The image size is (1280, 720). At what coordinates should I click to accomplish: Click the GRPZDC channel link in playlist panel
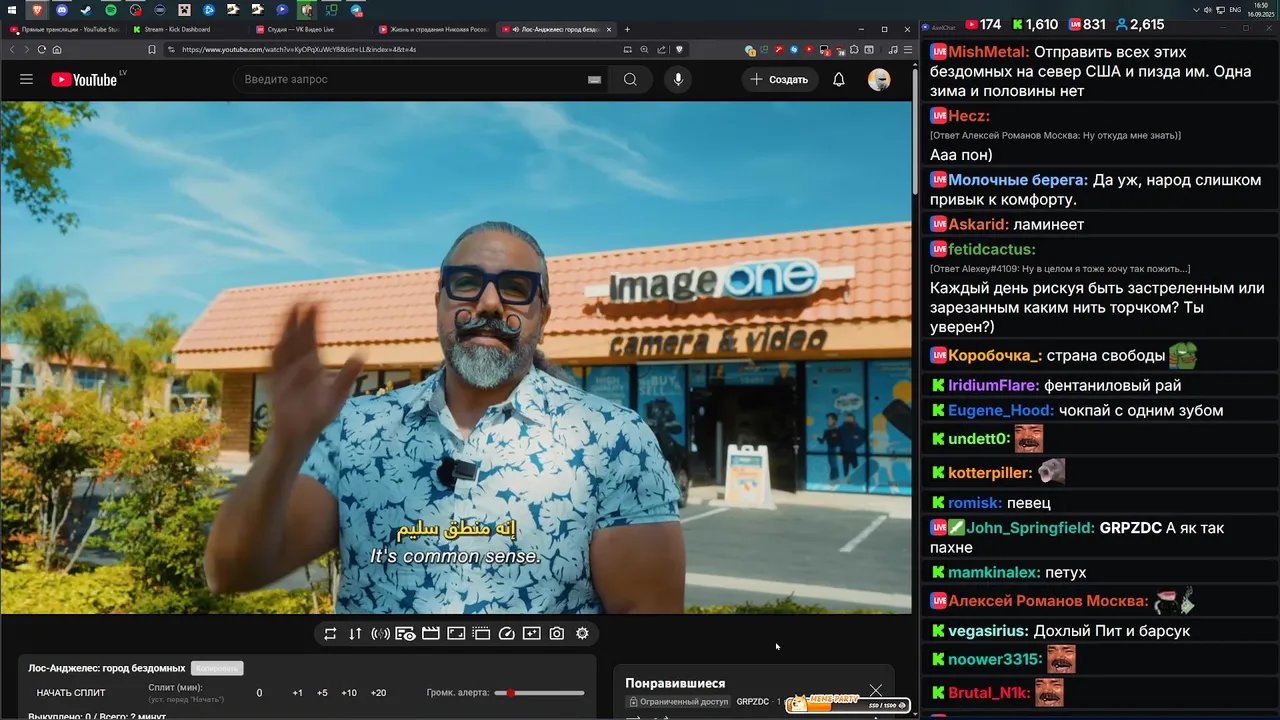[x=753, y=702]
